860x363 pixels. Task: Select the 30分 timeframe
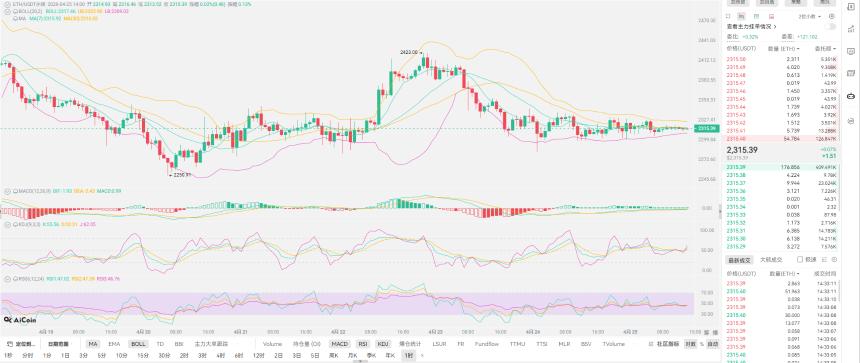[164, 355]
